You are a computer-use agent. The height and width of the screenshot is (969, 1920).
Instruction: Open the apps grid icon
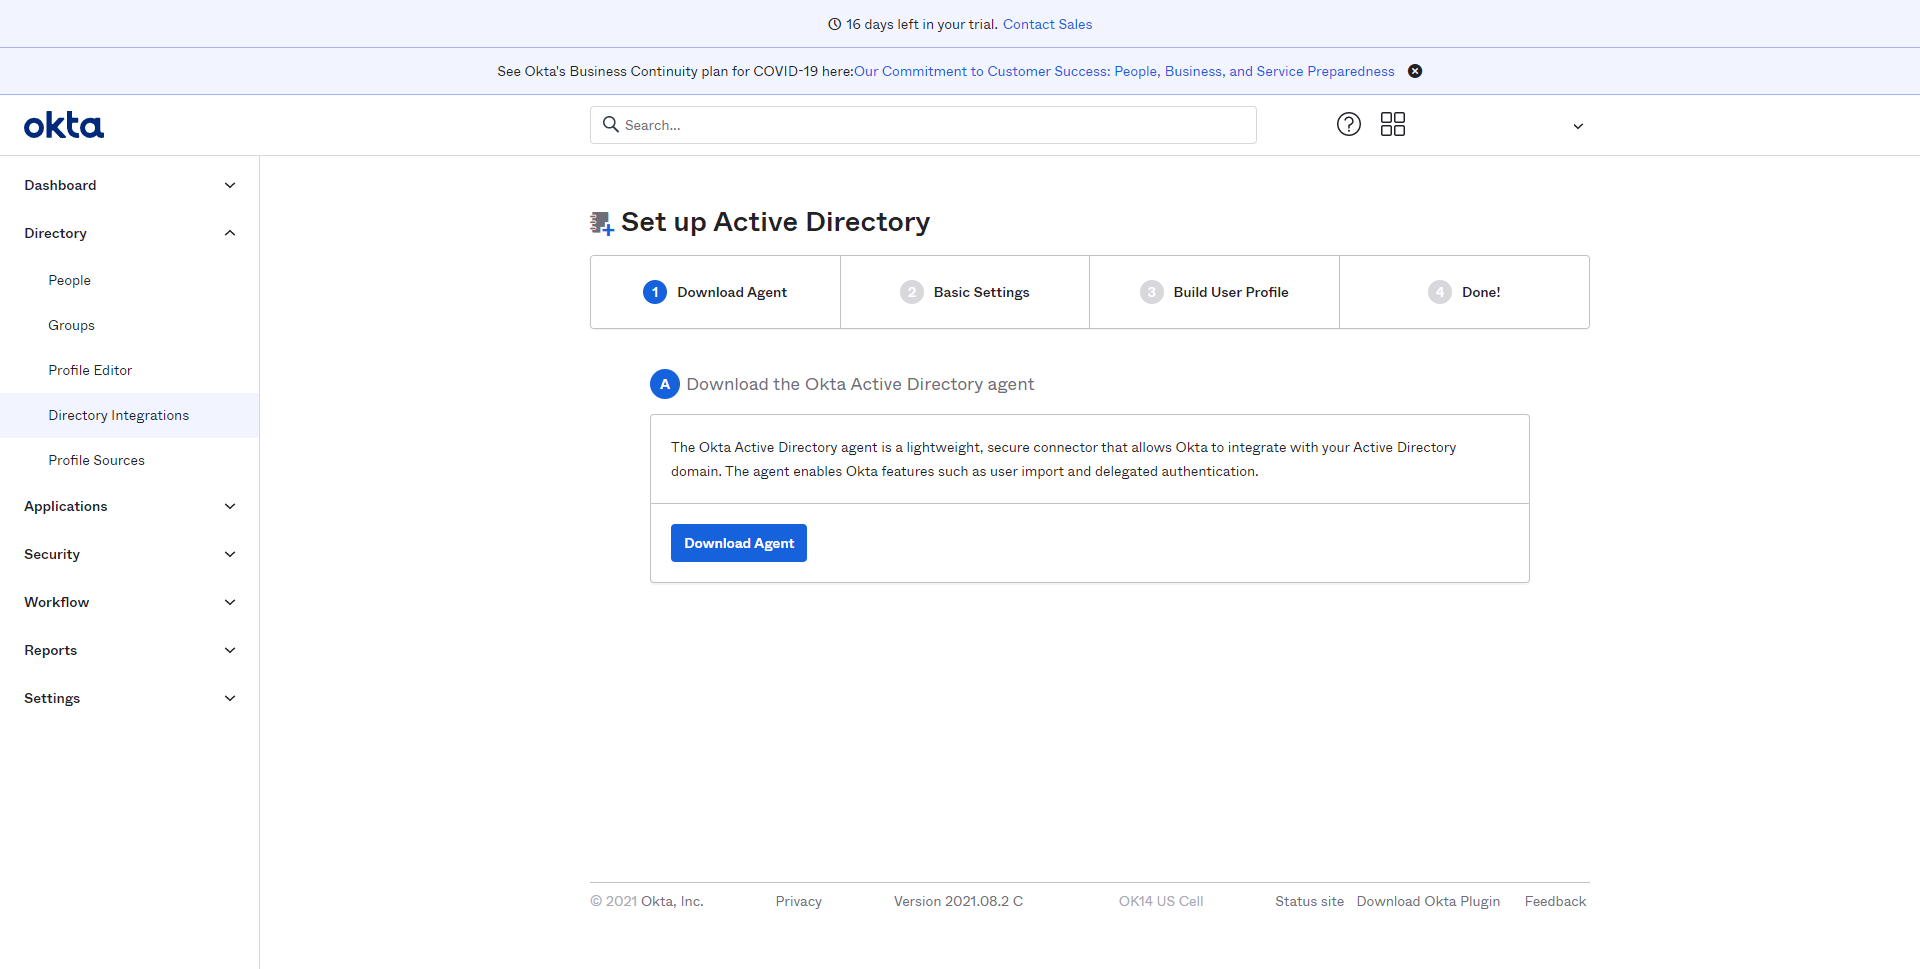click(1393, 124)
